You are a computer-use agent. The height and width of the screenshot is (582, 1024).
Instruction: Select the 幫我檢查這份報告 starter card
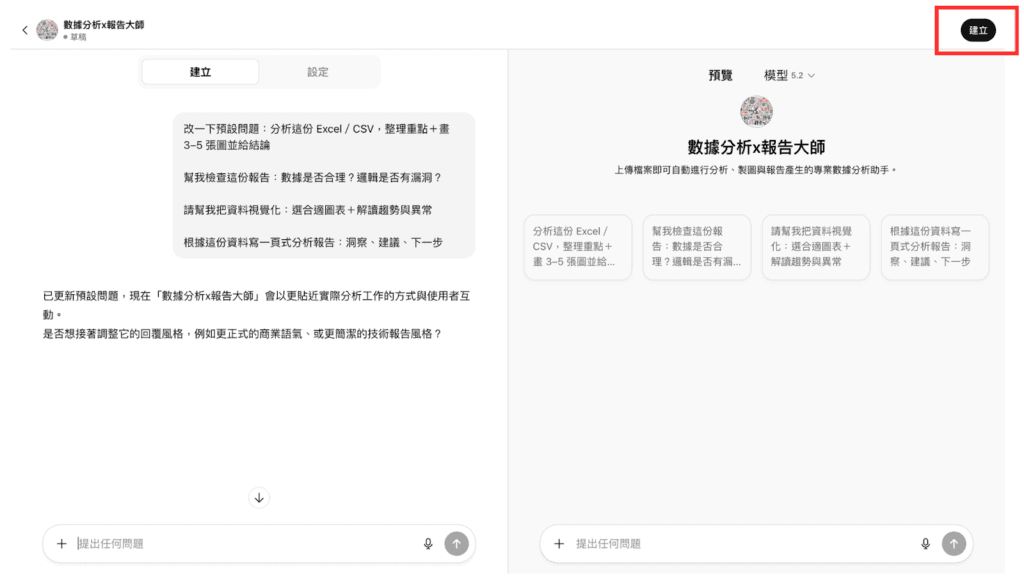tap(696, 246)
